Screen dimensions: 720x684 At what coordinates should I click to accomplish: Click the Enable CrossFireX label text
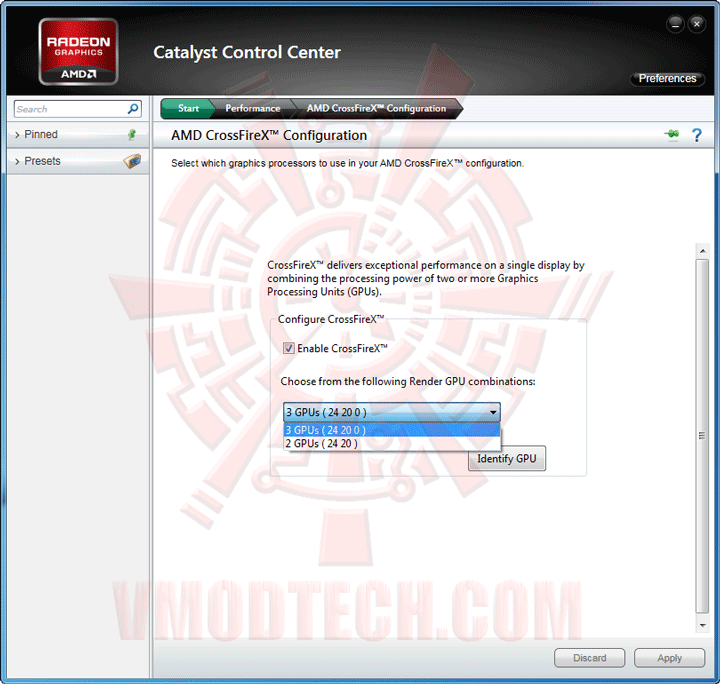point(343,348)
